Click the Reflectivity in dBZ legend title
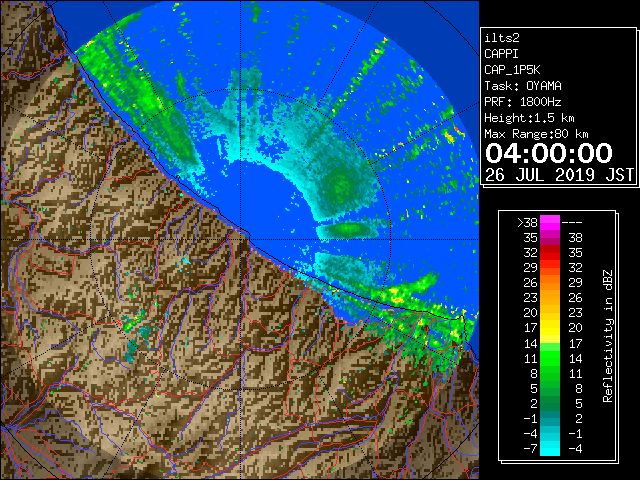This screenshot has height=480, width=640. pos(608,336)
